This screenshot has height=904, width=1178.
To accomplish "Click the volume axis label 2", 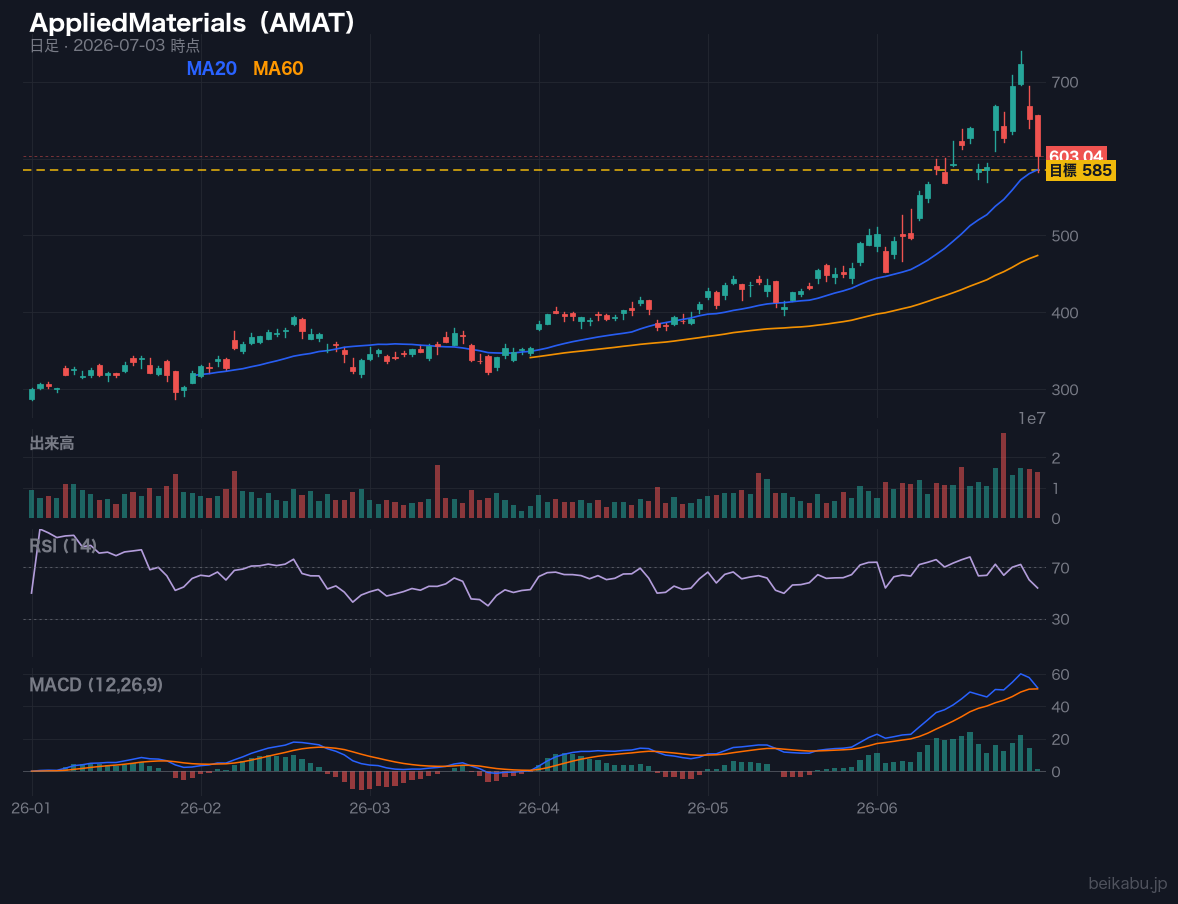I will 1056,458.
